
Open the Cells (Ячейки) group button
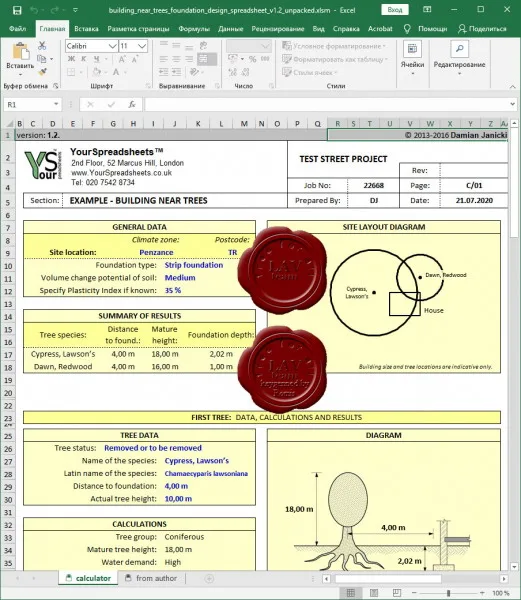(x=412, y=58)
